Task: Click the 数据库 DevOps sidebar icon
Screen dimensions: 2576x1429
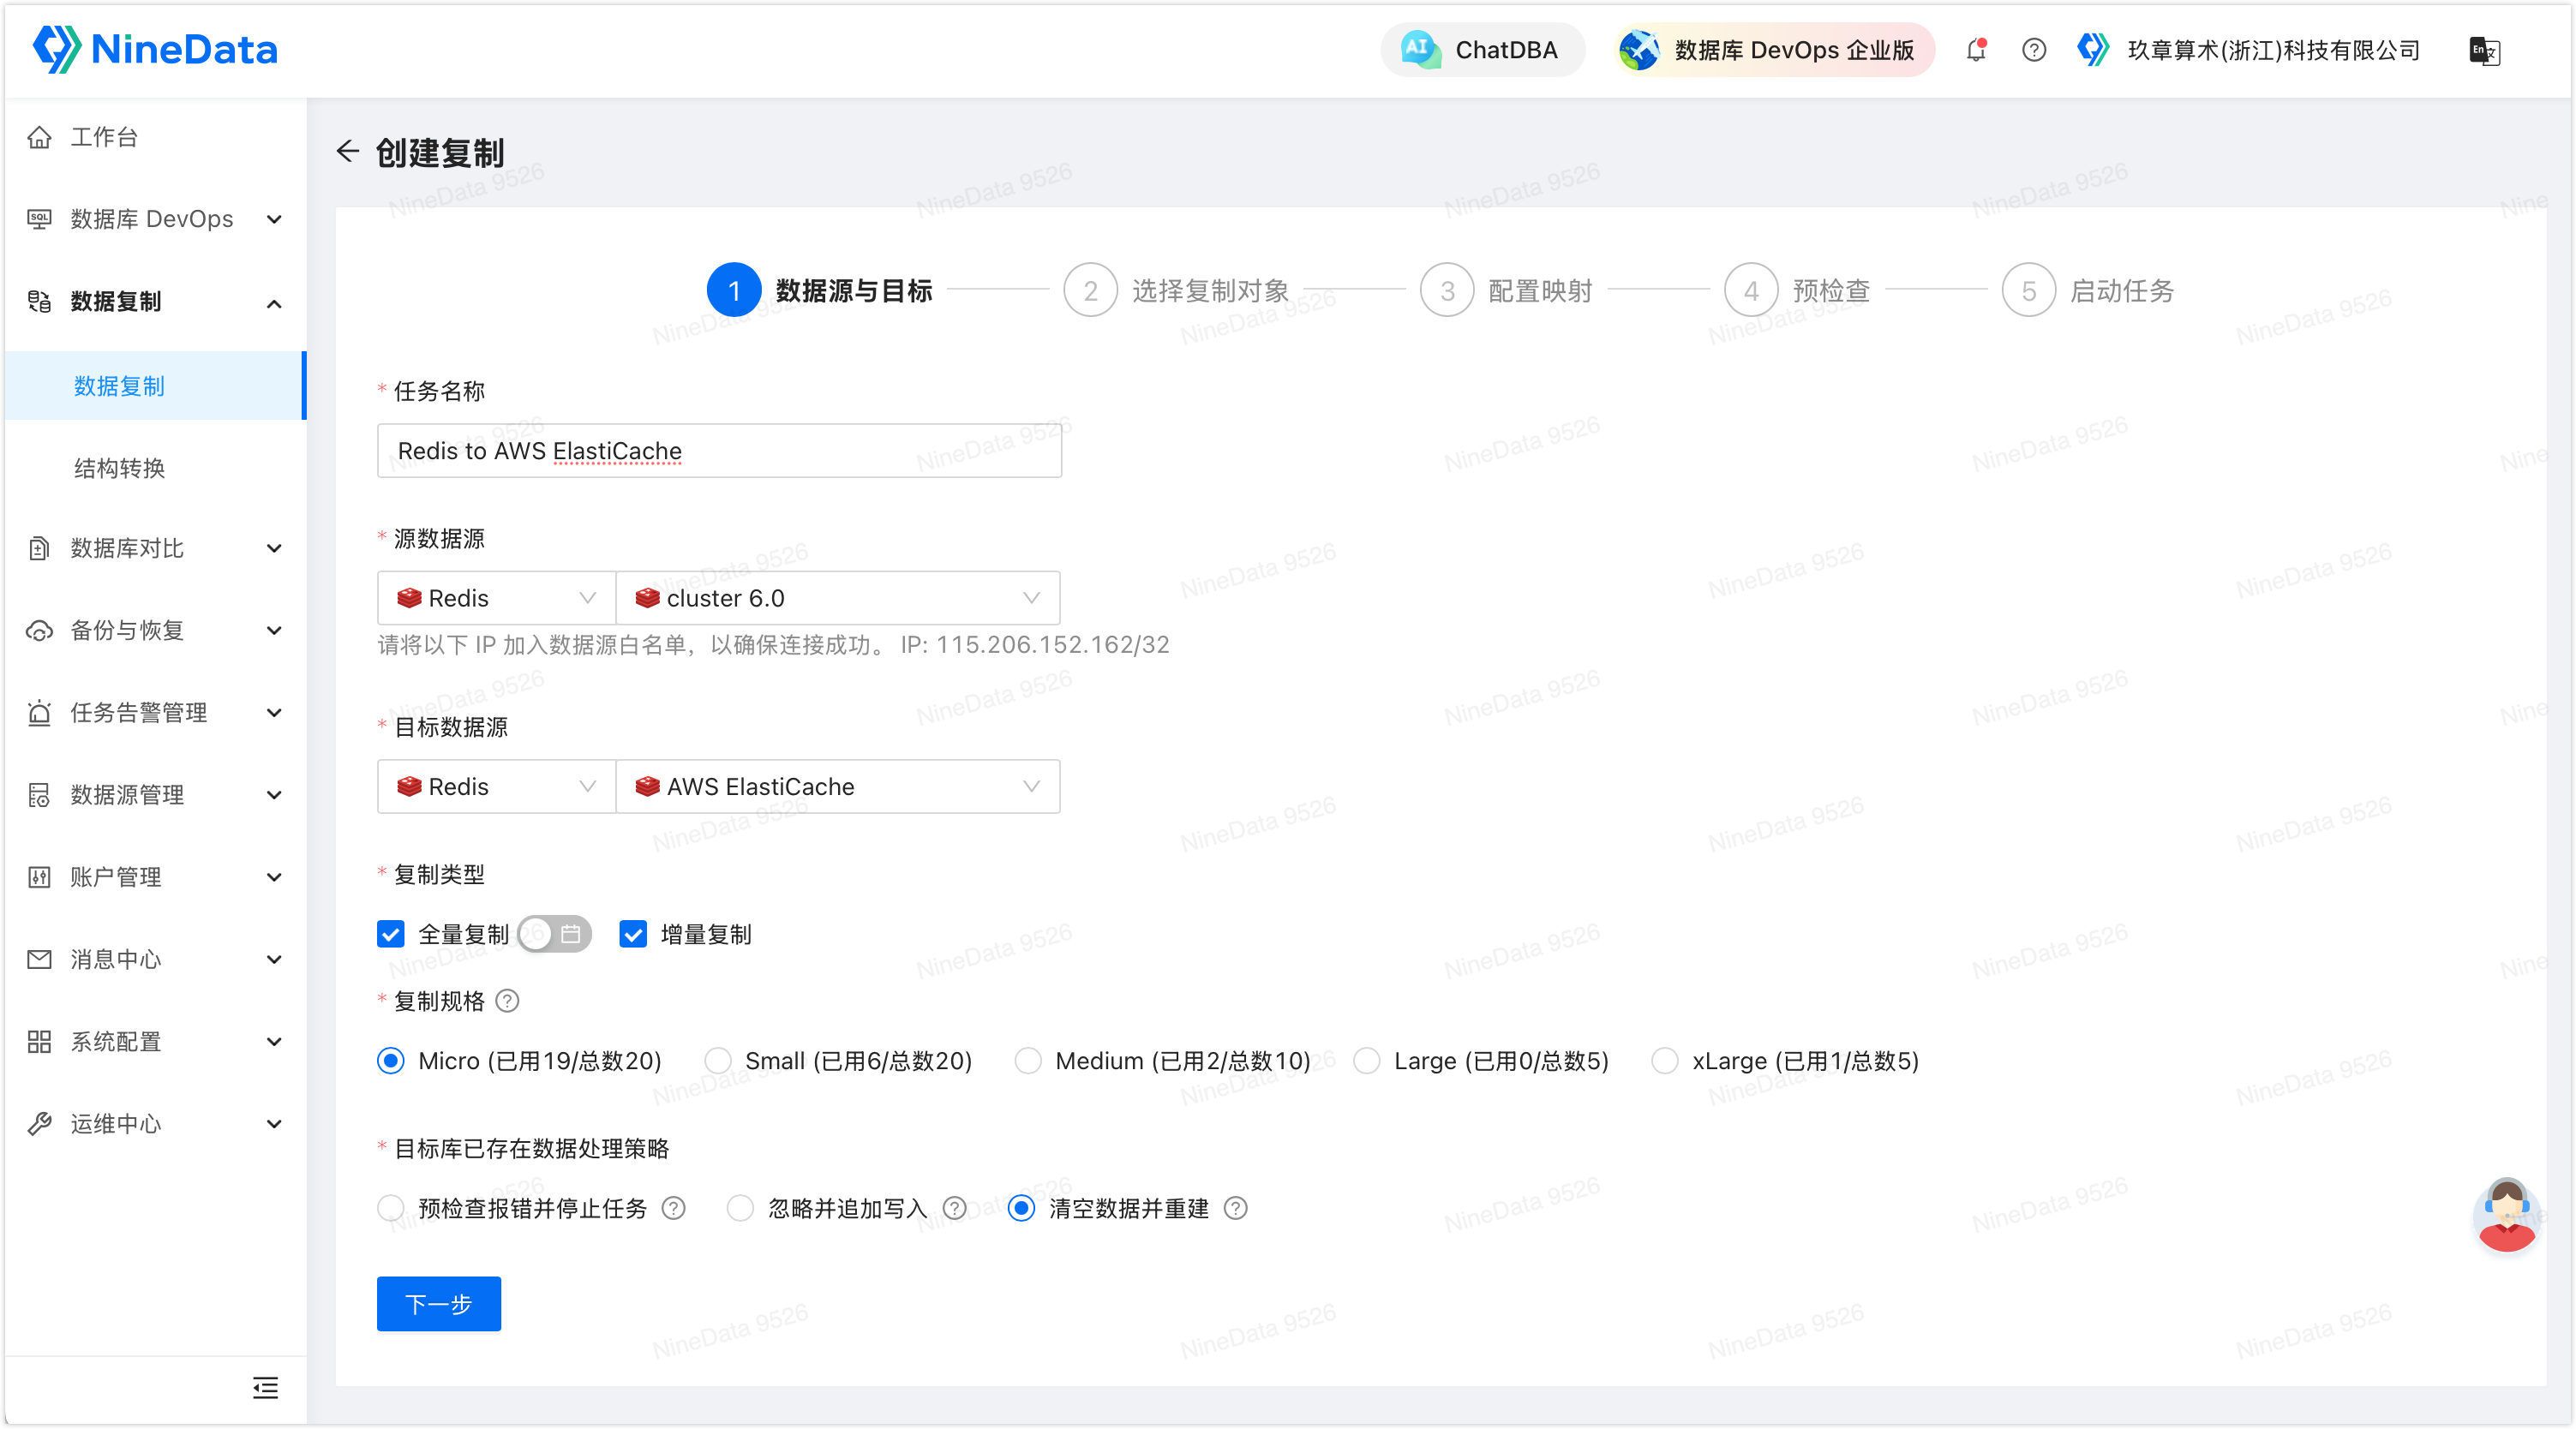Action: 39,219
